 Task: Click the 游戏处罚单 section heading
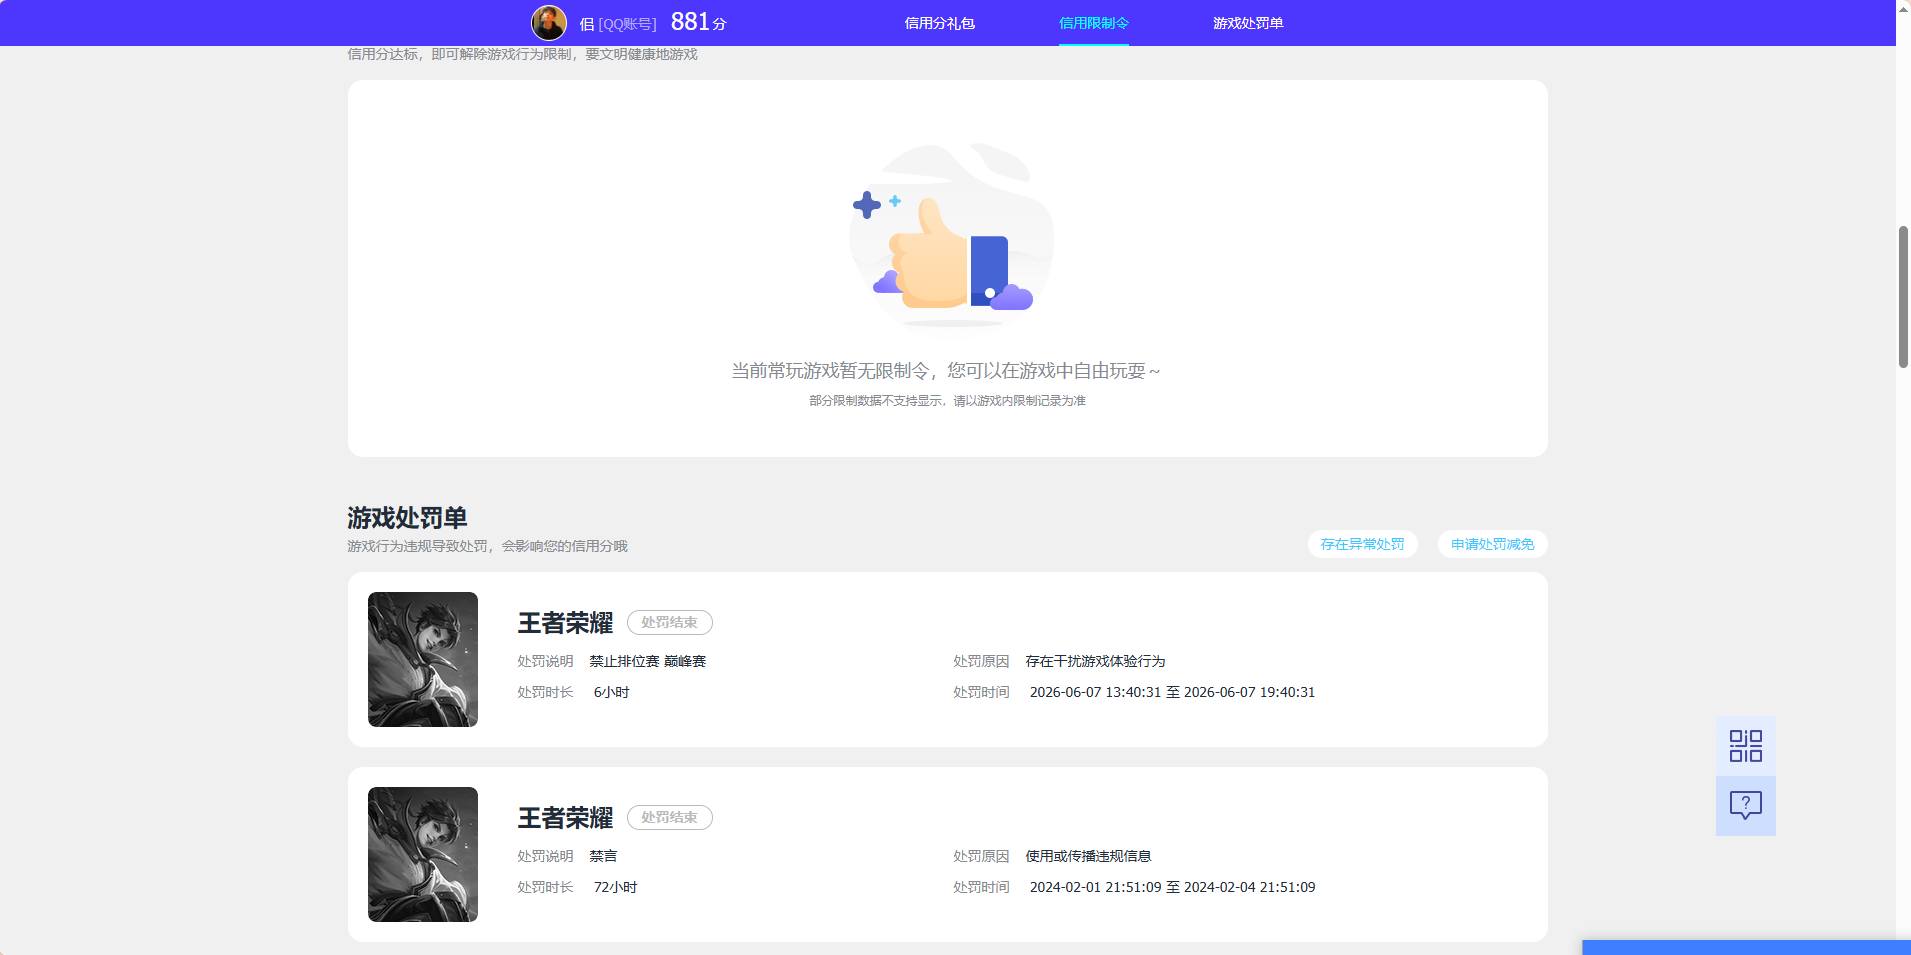407,518
